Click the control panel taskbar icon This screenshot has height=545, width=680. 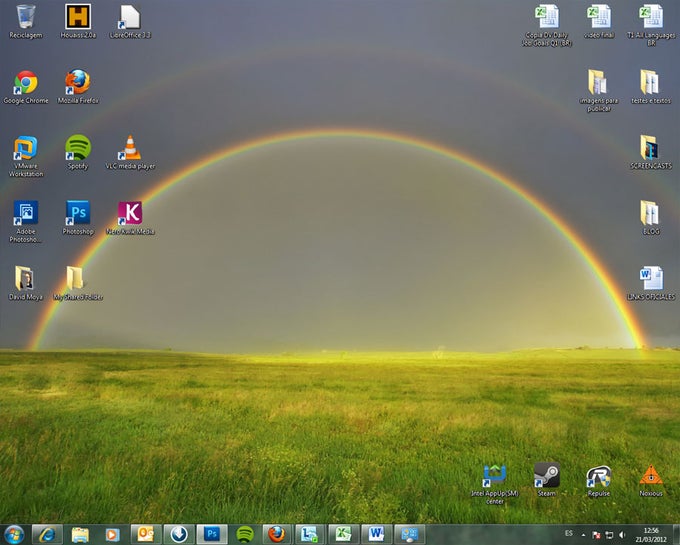409,535
